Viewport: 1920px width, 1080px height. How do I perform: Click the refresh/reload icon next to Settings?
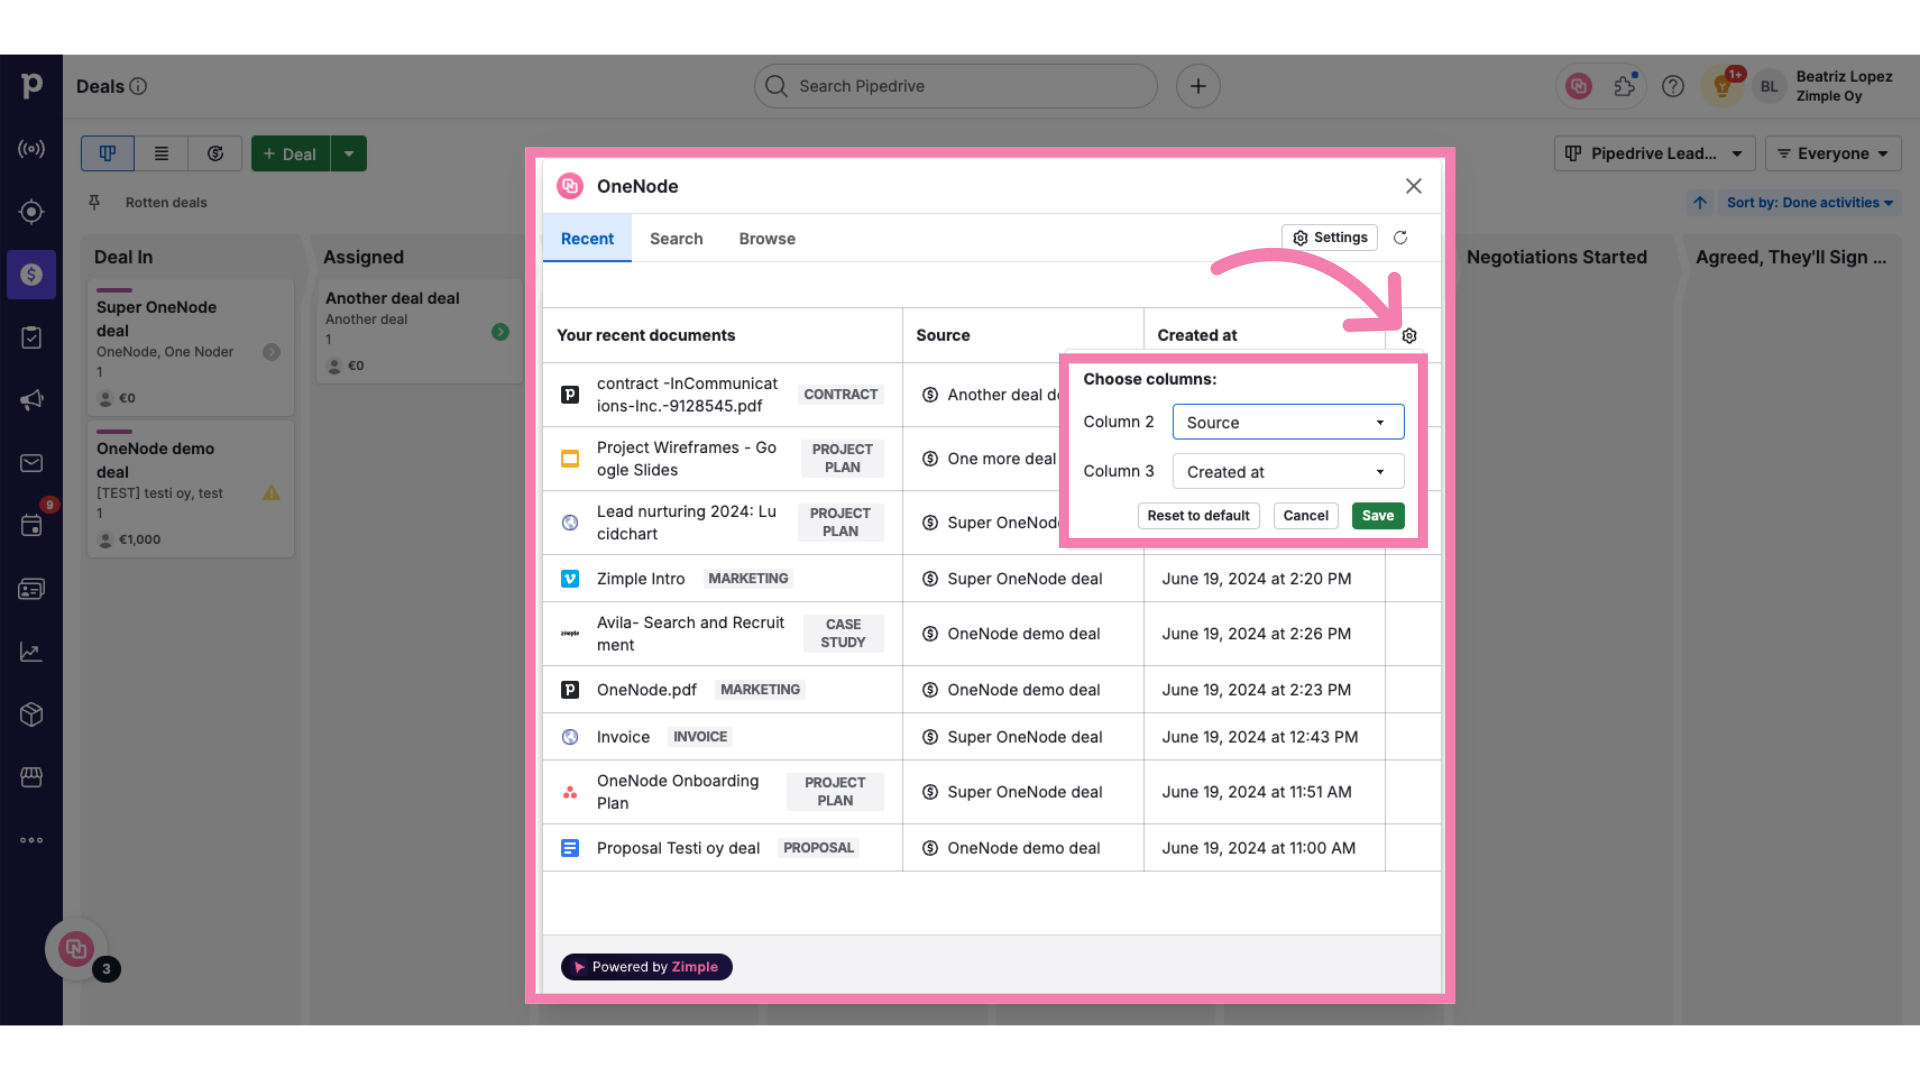tap(1400, 237)
